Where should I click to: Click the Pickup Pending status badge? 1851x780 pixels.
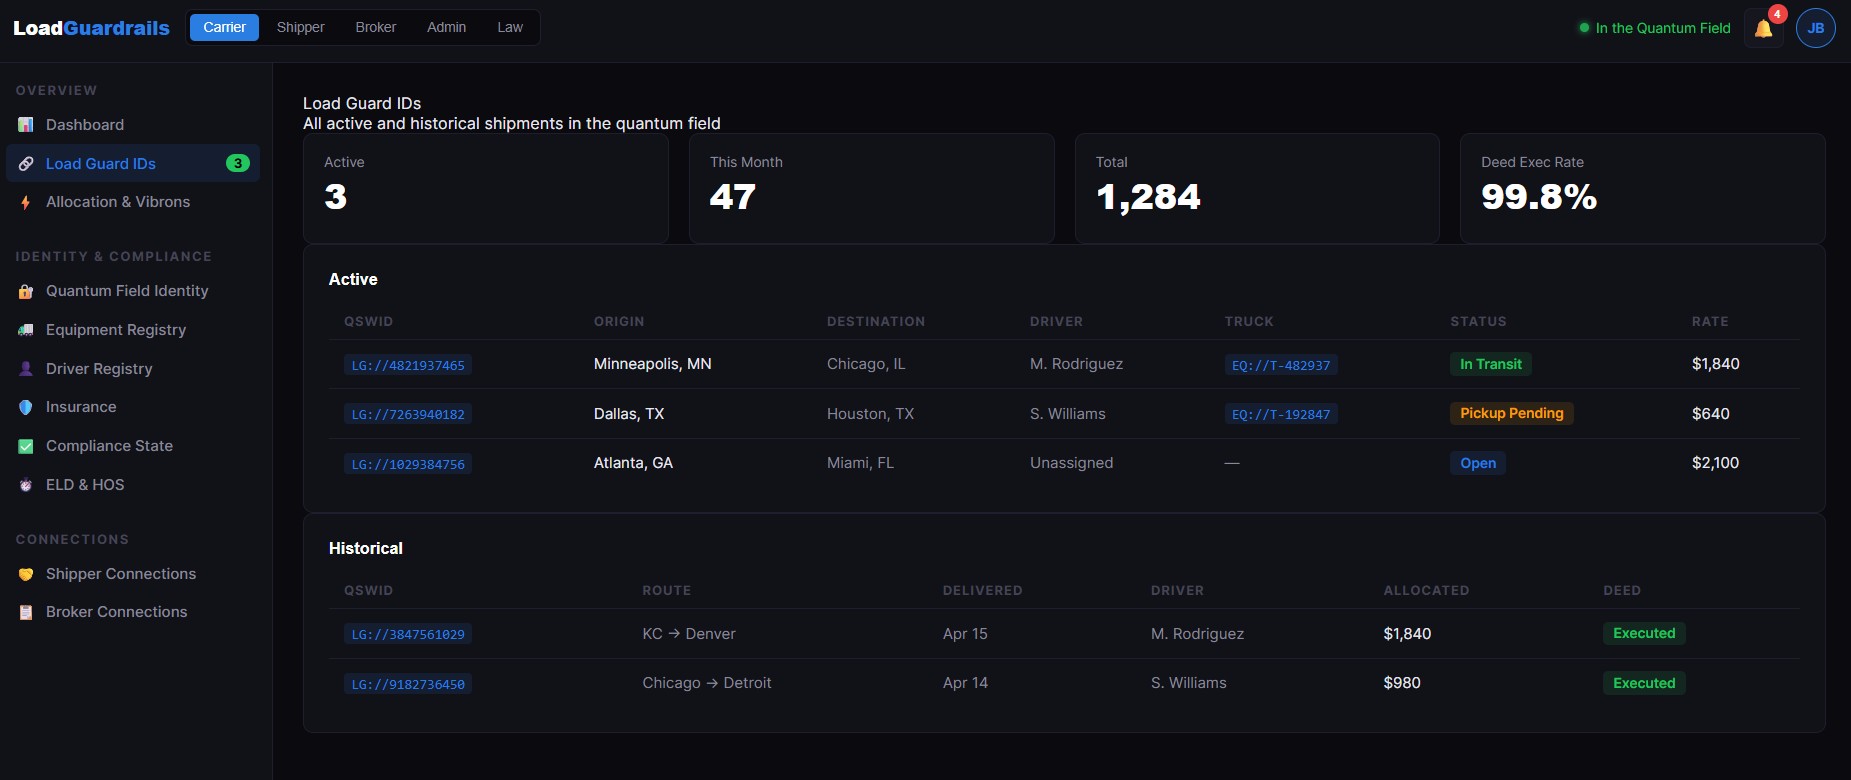(1511, 413)
